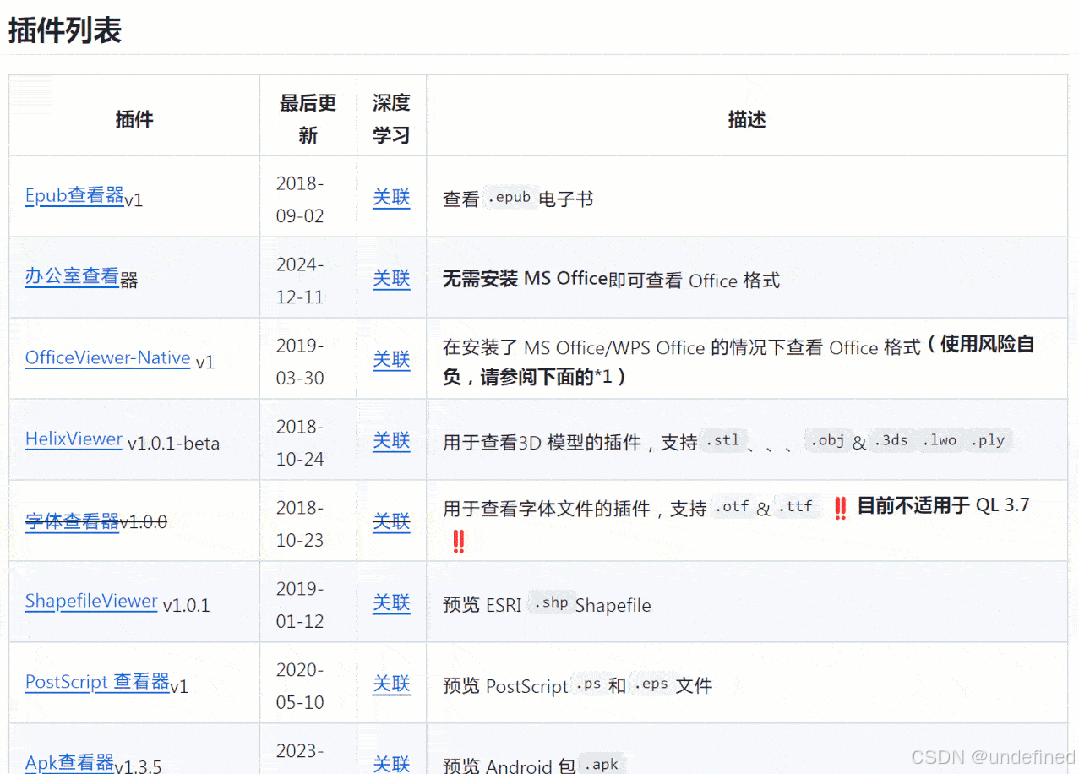Image resolution: width=1079 pixels, height=774 pixels.
Task: Open the 字体查看器 plugin link
Action: coord(70,521)
